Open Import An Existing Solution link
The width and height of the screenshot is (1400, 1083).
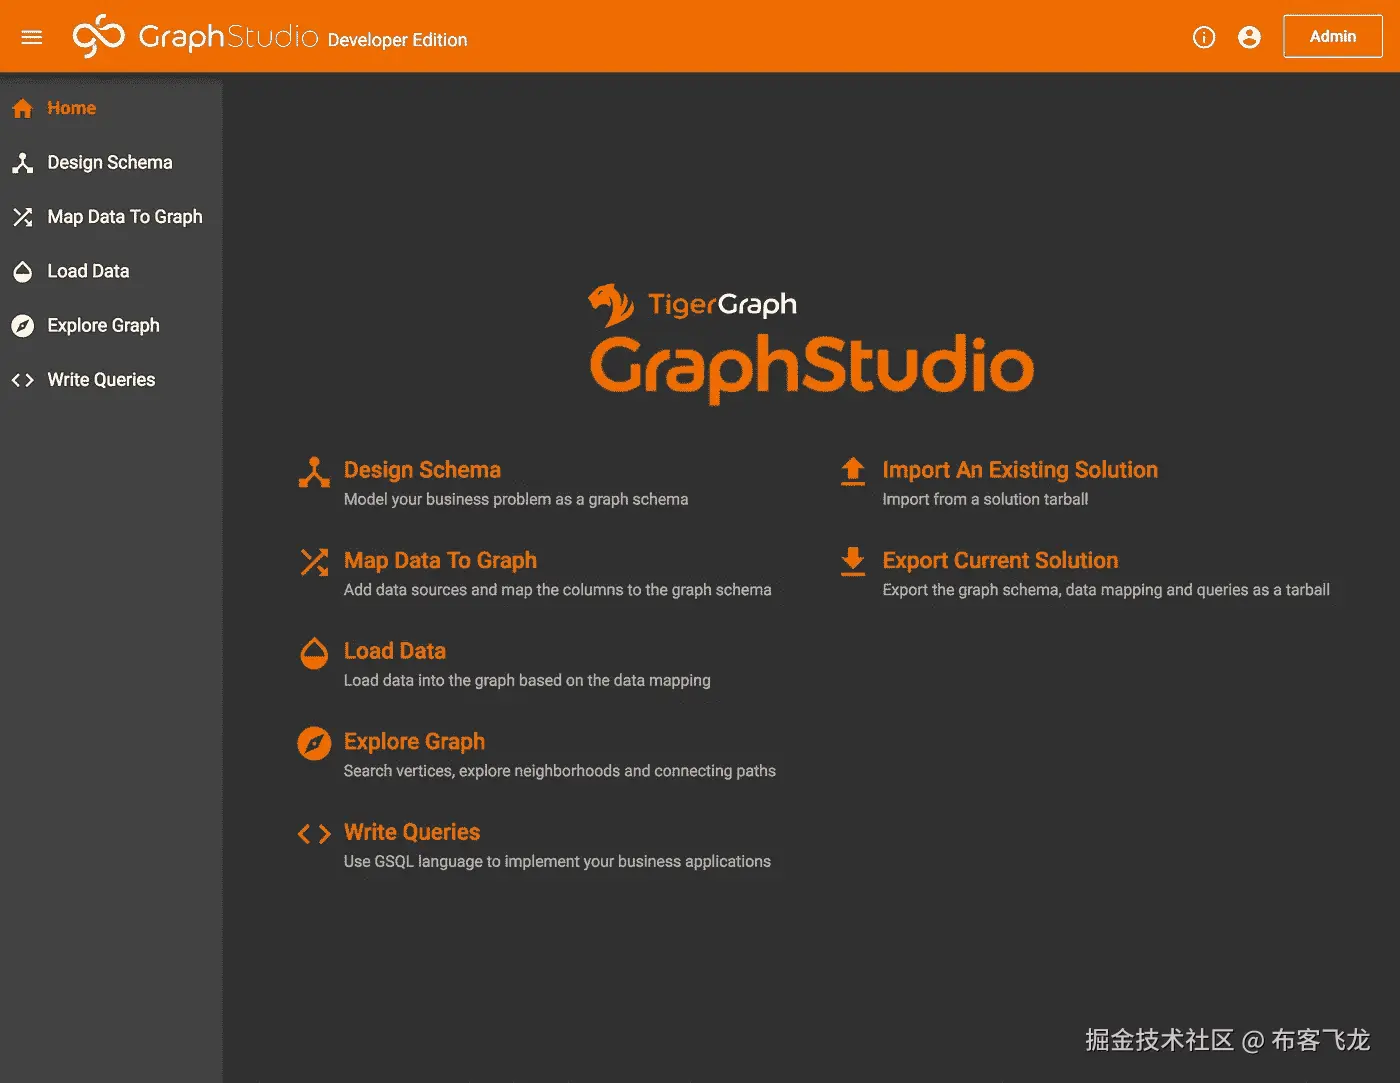pos(1020,470)
